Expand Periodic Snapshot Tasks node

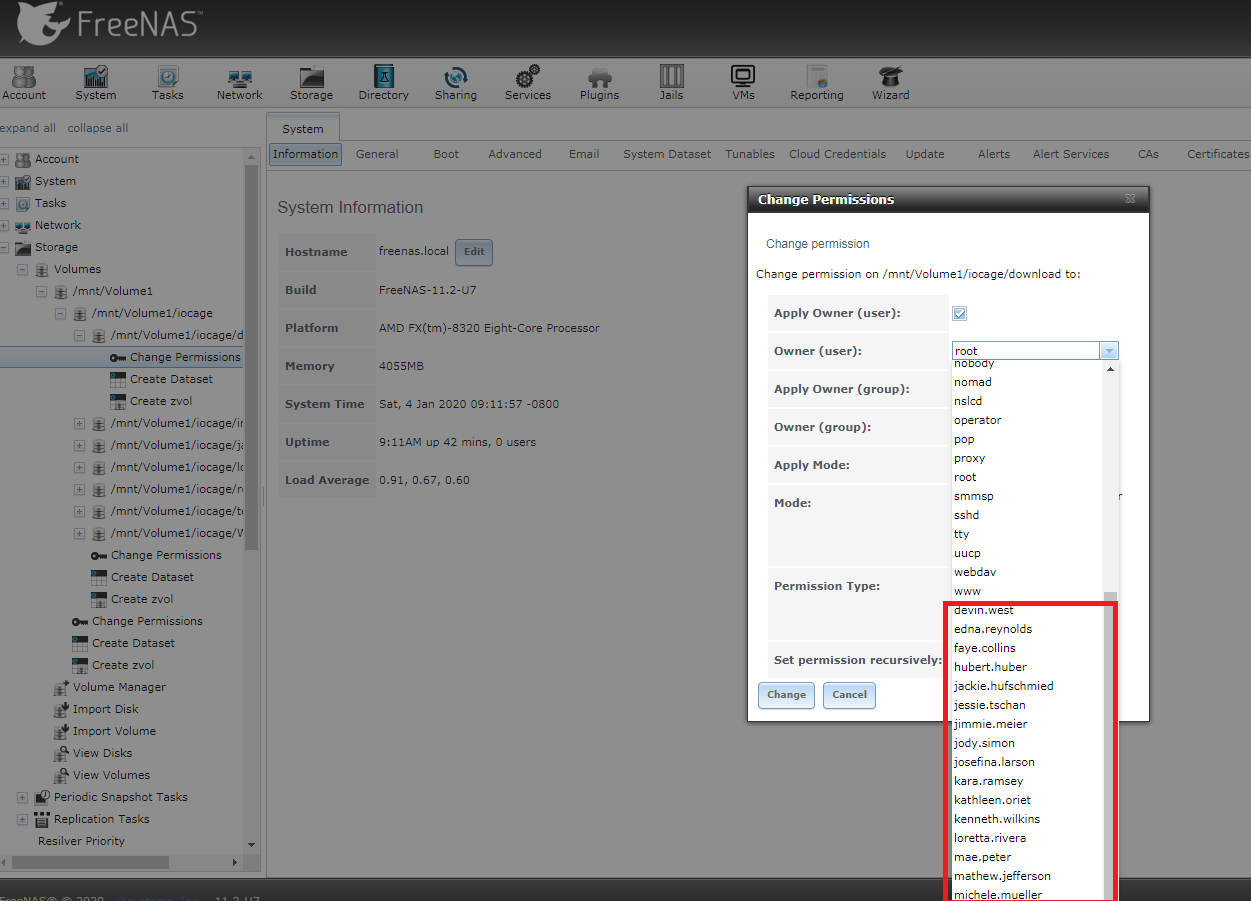(x=22, y=797)
